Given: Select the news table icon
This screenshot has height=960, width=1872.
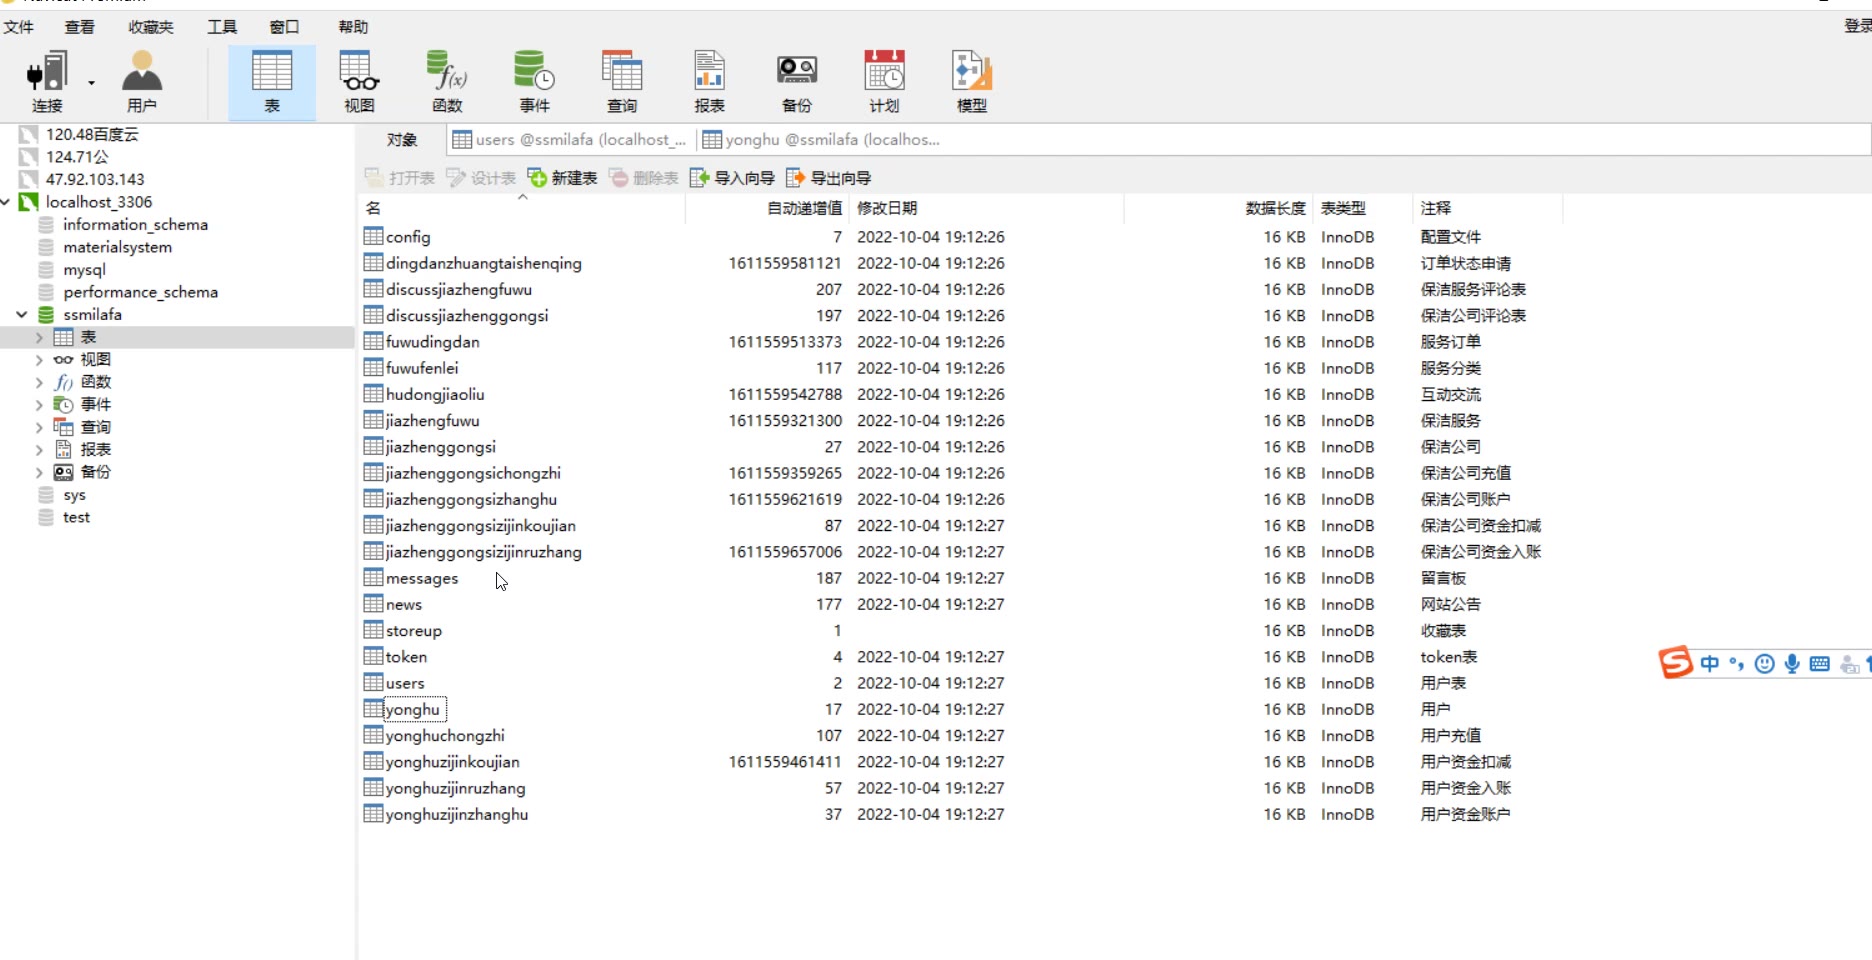Looking at the screenshot, I should click(373, 604).
